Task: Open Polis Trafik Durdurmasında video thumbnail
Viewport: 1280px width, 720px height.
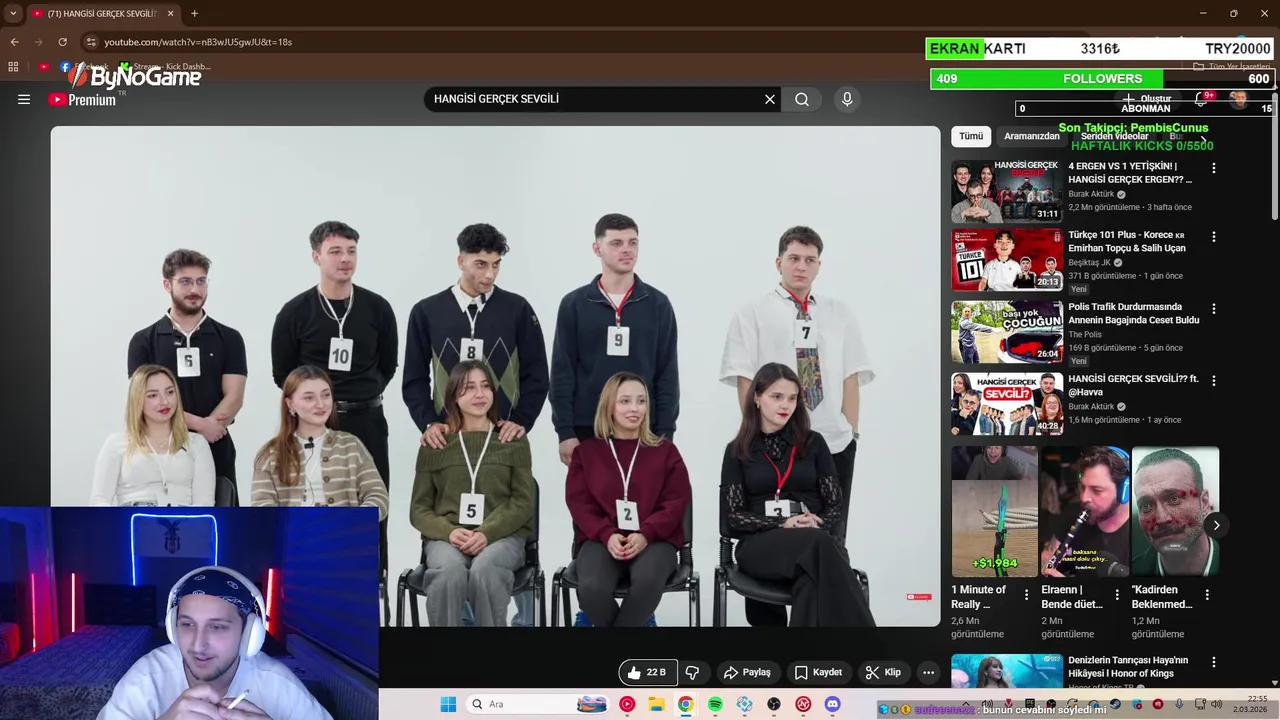Action: click(1007, 332)
